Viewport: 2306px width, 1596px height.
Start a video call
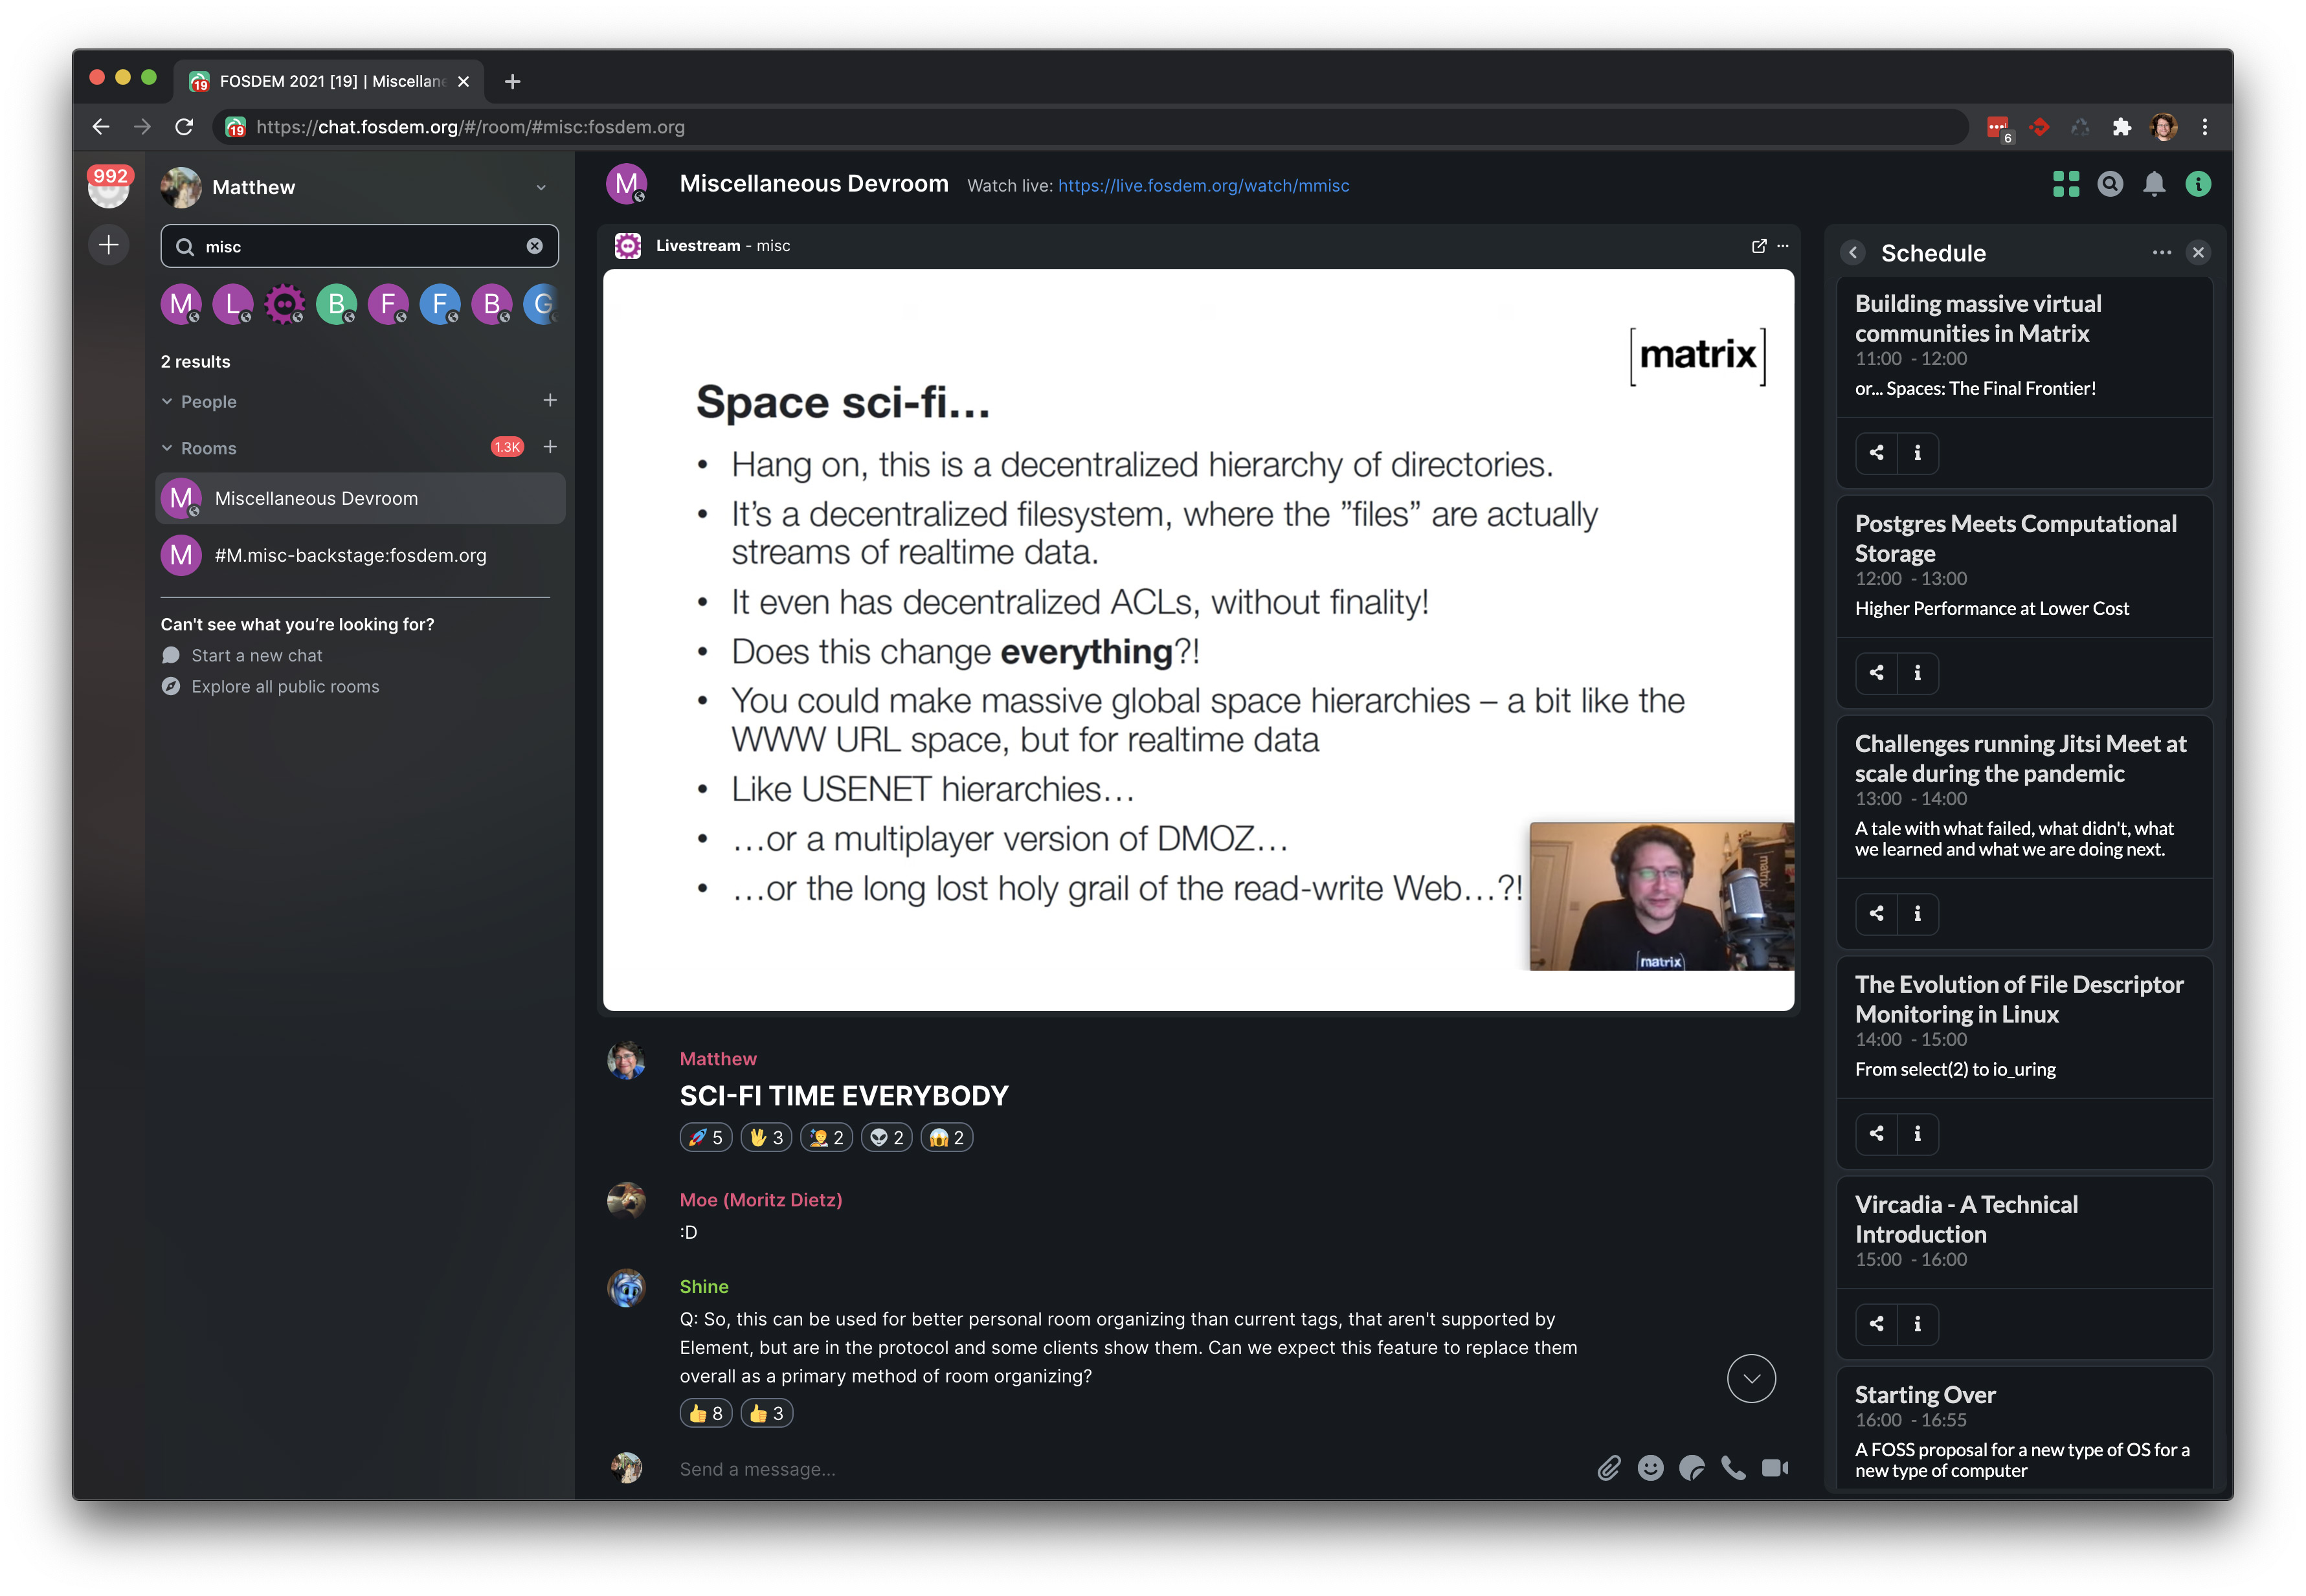pyautogui.click(x=1775, y=1468)
